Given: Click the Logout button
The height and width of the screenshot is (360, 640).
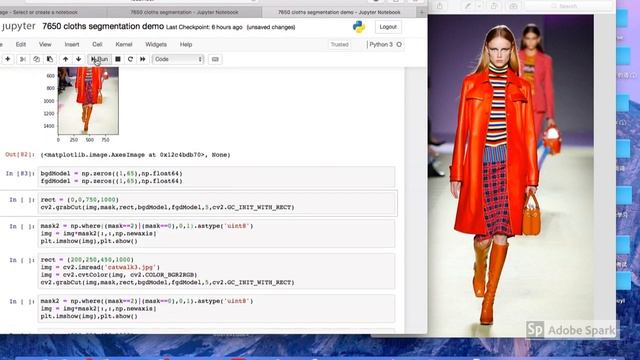Looking at the screenshot, I should click(388, 27).
